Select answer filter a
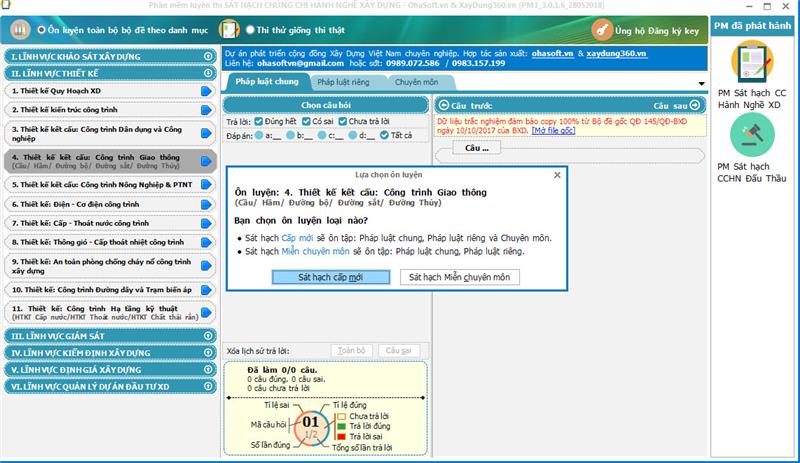The image size is (800, 463). [x=259, y=135]
